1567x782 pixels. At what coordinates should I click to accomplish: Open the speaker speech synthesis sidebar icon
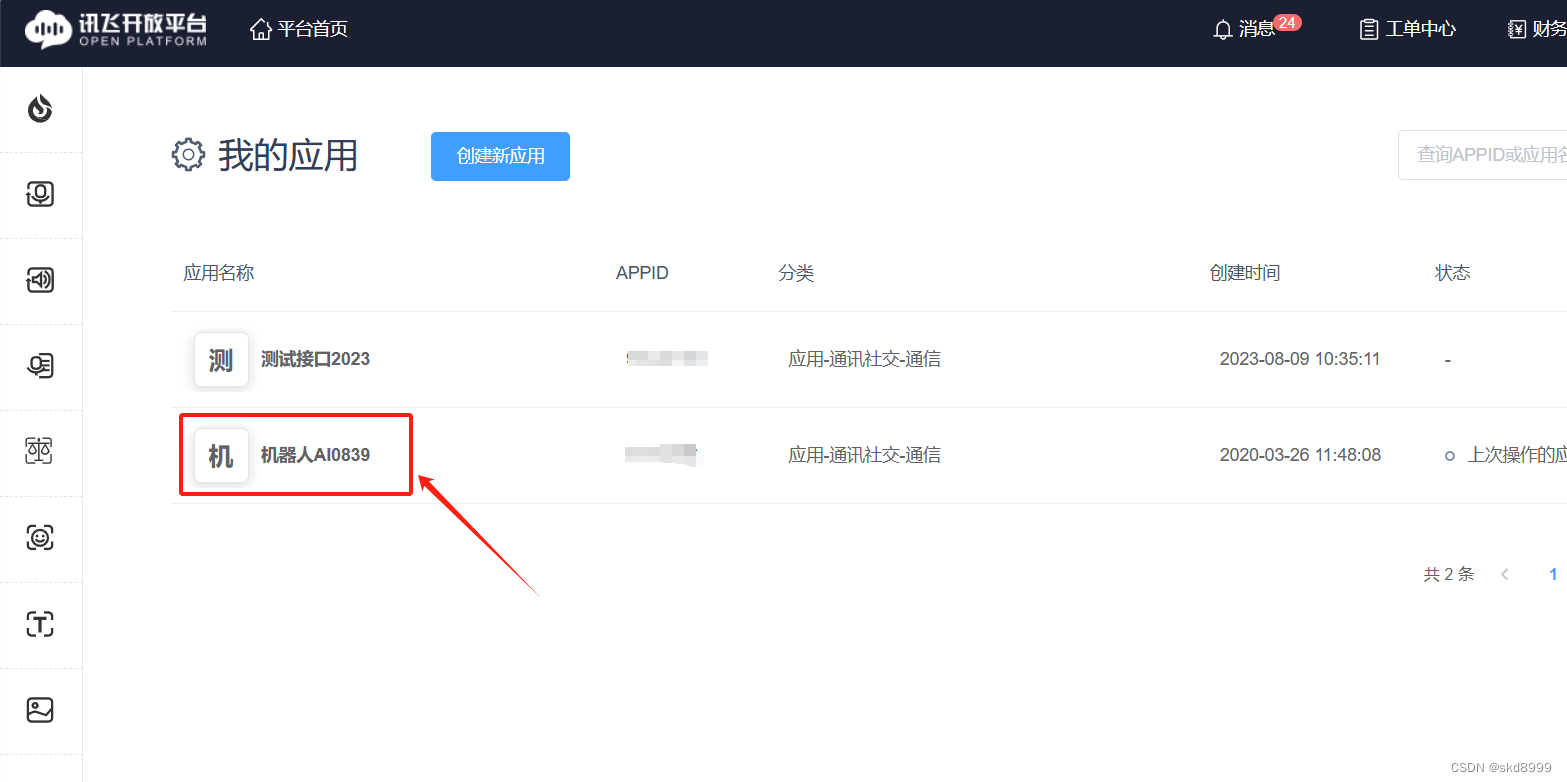coord(40,280)
